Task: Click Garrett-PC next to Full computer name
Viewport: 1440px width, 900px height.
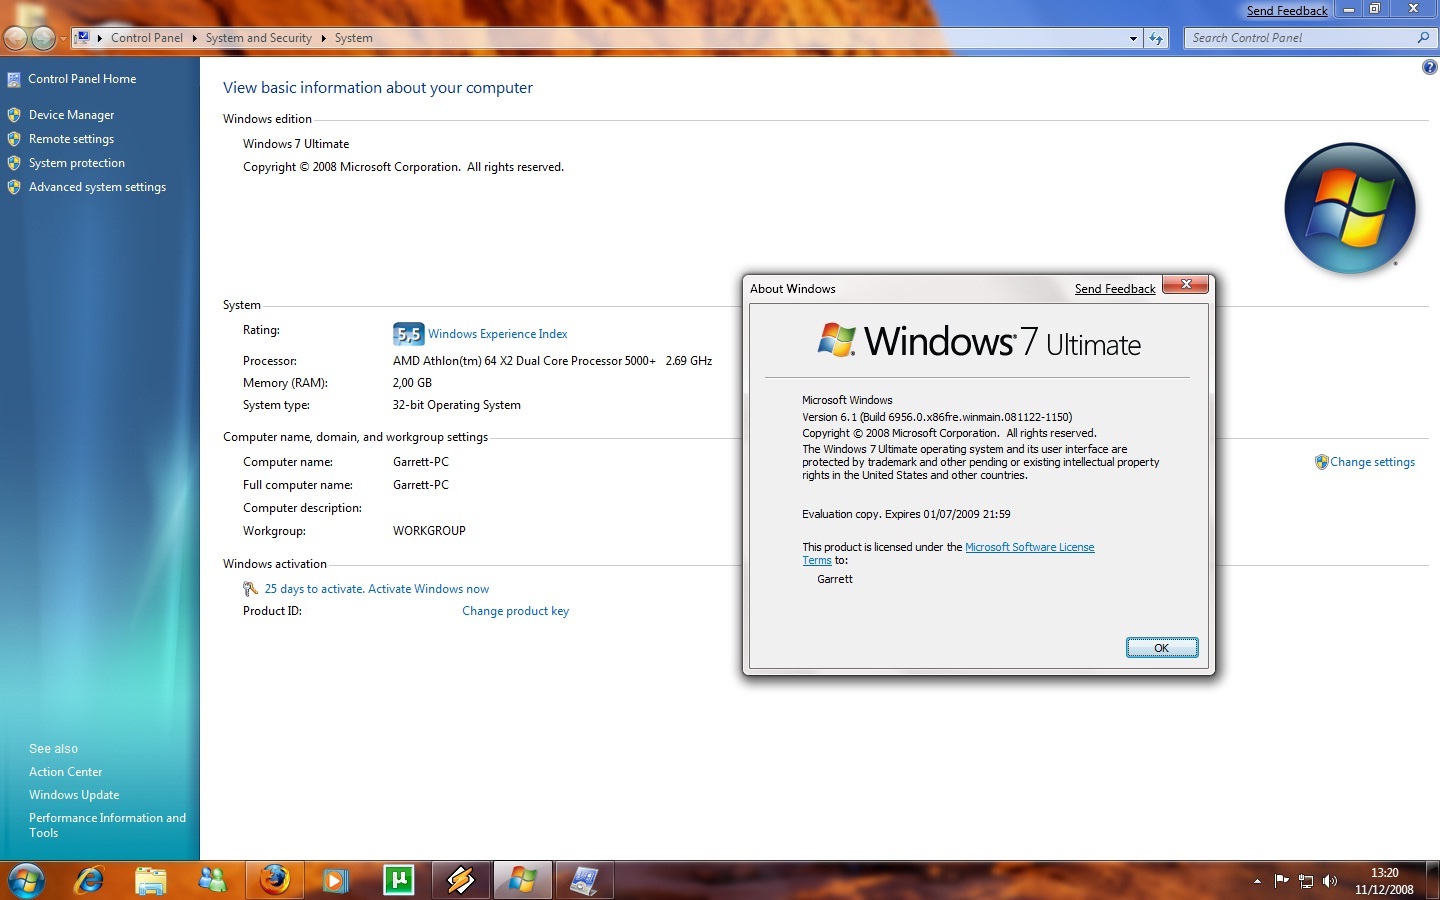Action: (x=421, y=485)
